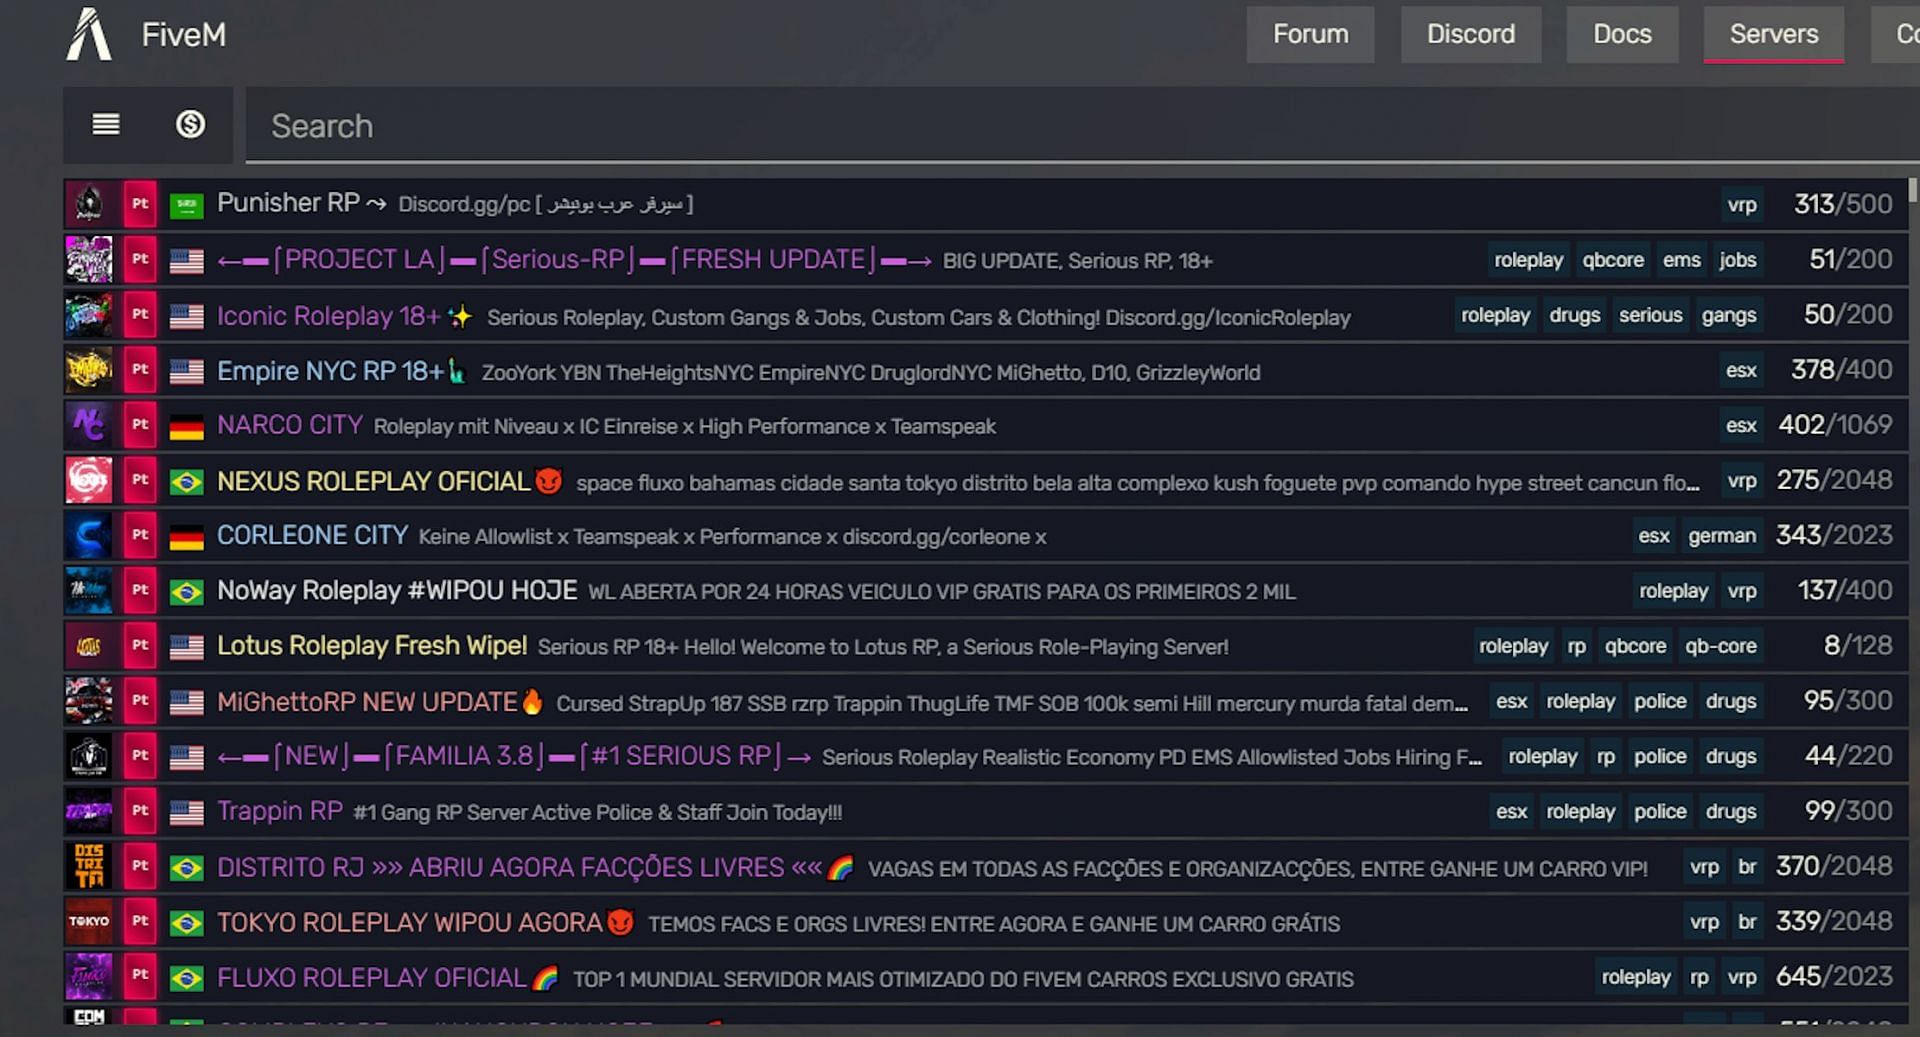Image resolution: width=1920 pixels, height=1037 pixels.
Task: Click the server list vertical scrollbar
Action: [x=1912, y=190]
